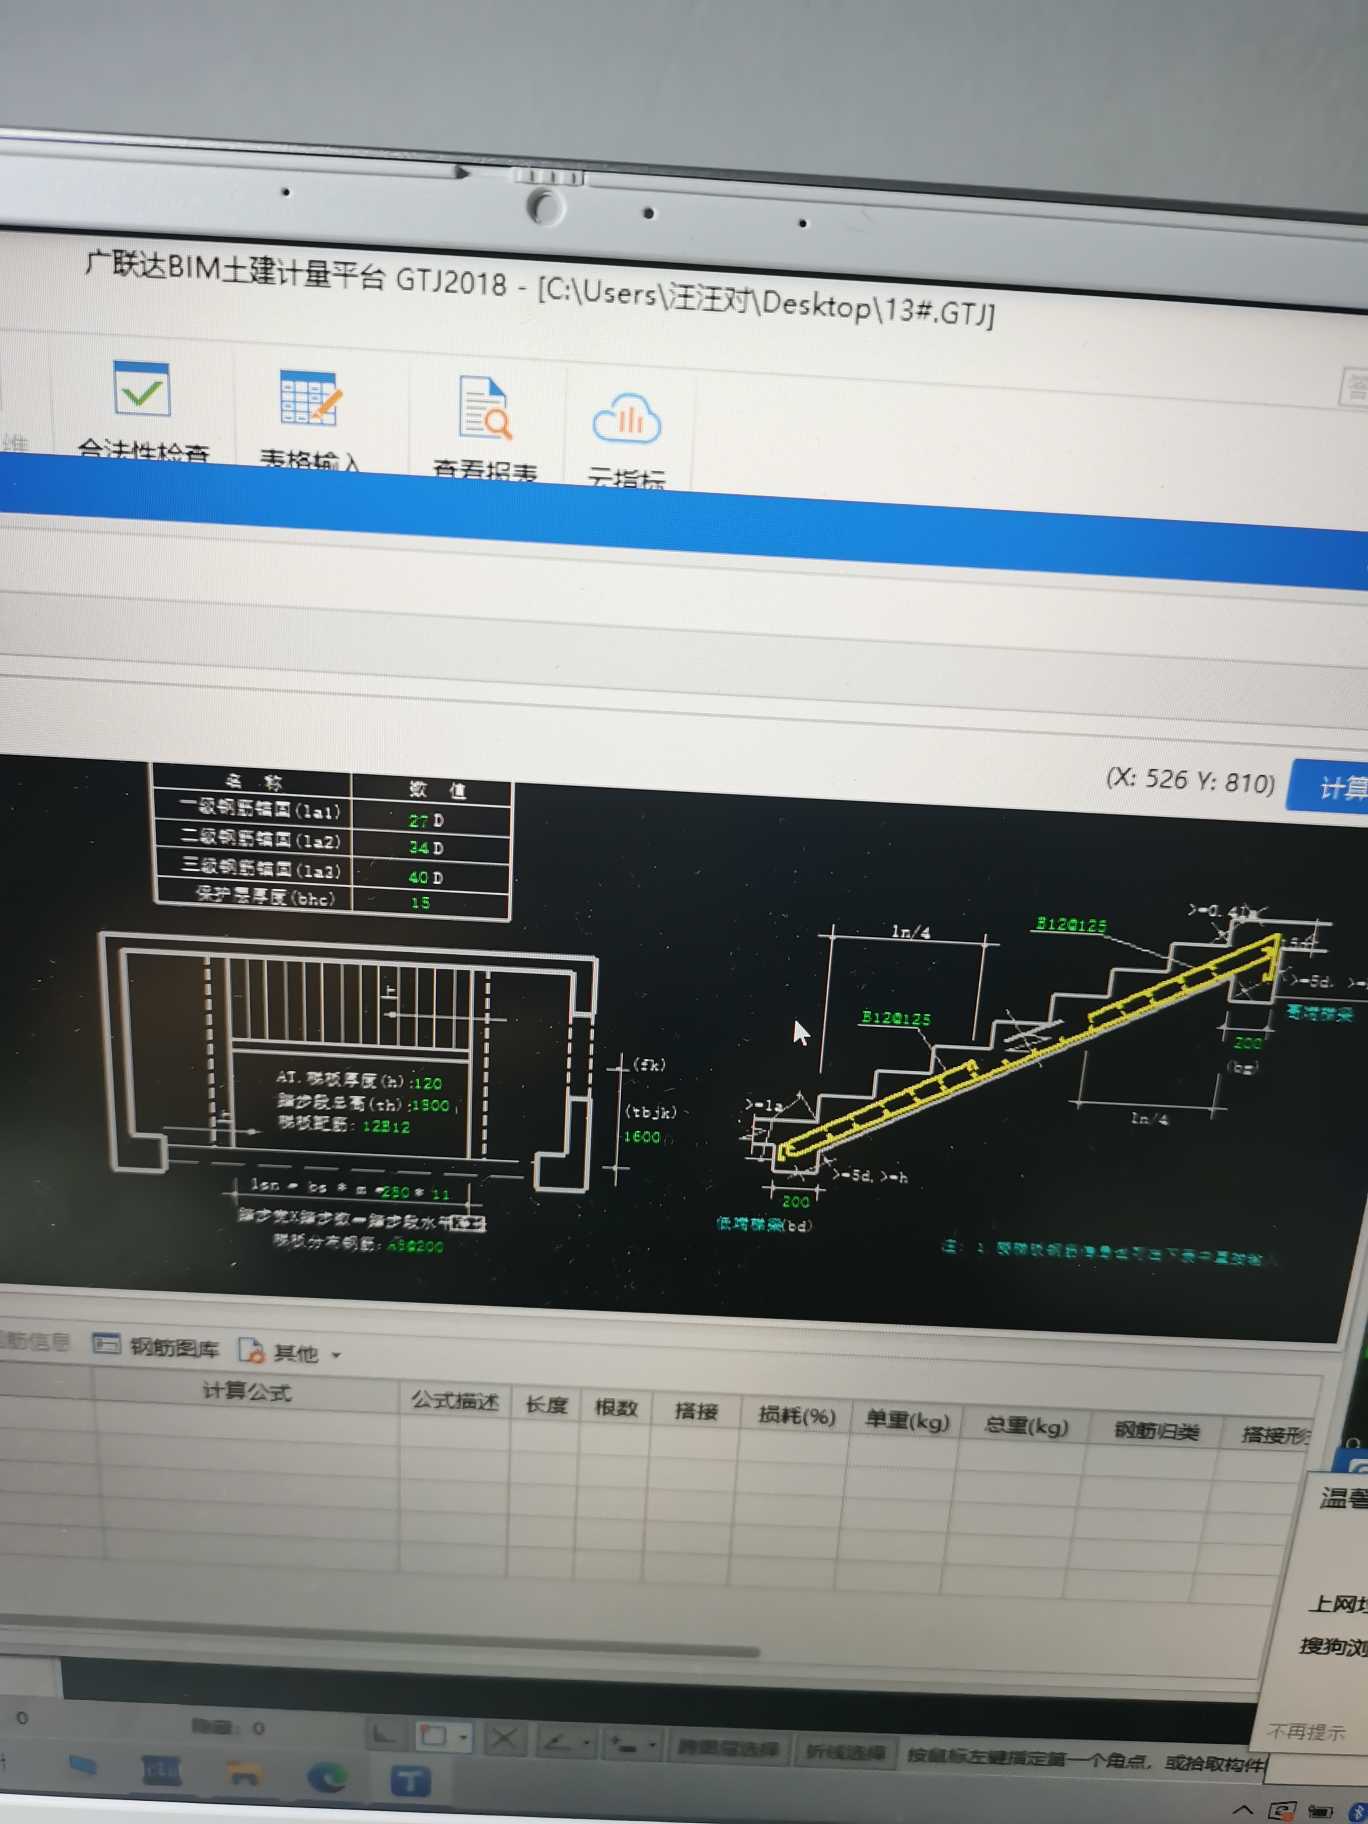Viewport: 1368px width, 1824px height.
Task: Open the blue T app on taskbar
Action: pyautogui.click(x=409, y=1780)
